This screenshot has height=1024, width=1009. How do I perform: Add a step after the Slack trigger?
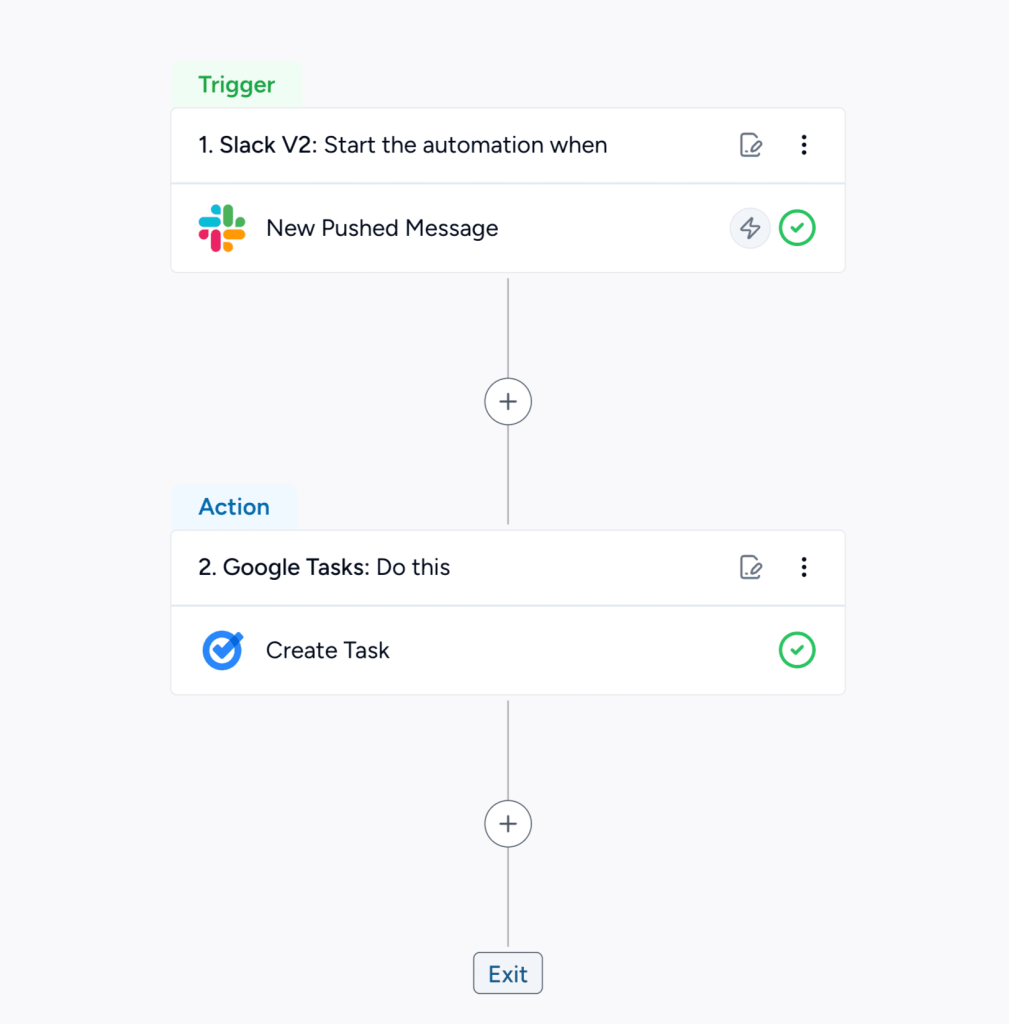point(508,402)
